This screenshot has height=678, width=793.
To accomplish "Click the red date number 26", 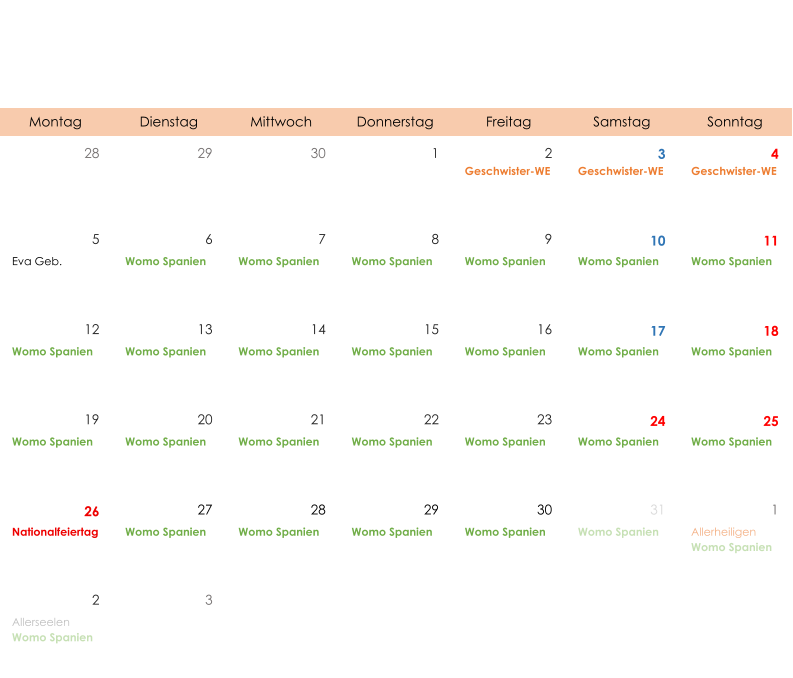I will [91, 512].
